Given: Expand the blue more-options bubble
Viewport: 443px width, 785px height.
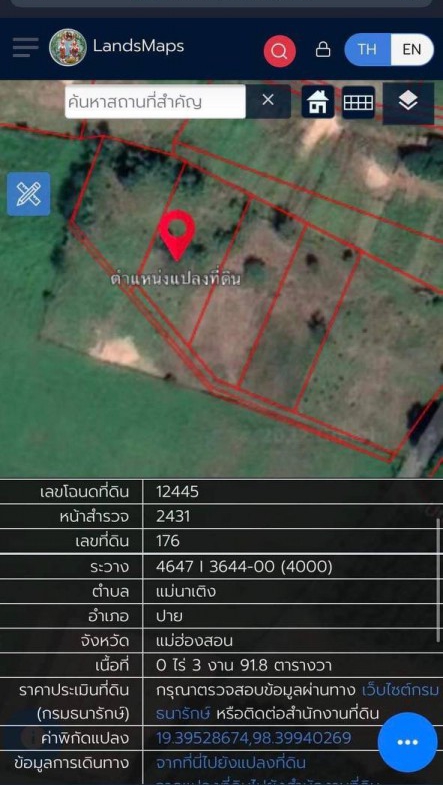Looking at the screenshot, I should click(x=407, y=742).
